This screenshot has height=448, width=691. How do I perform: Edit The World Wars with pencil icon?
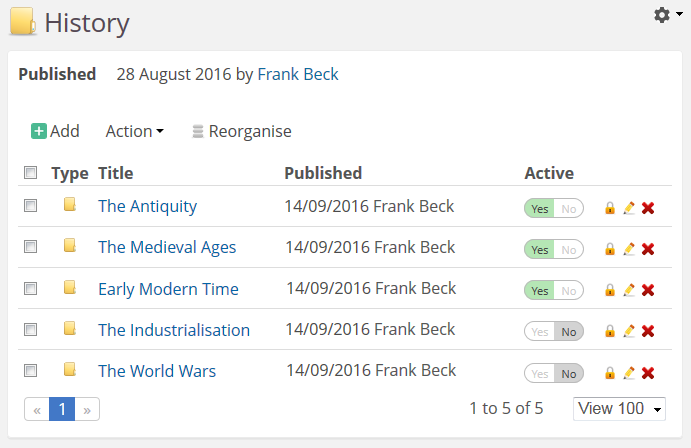(629, 373)
